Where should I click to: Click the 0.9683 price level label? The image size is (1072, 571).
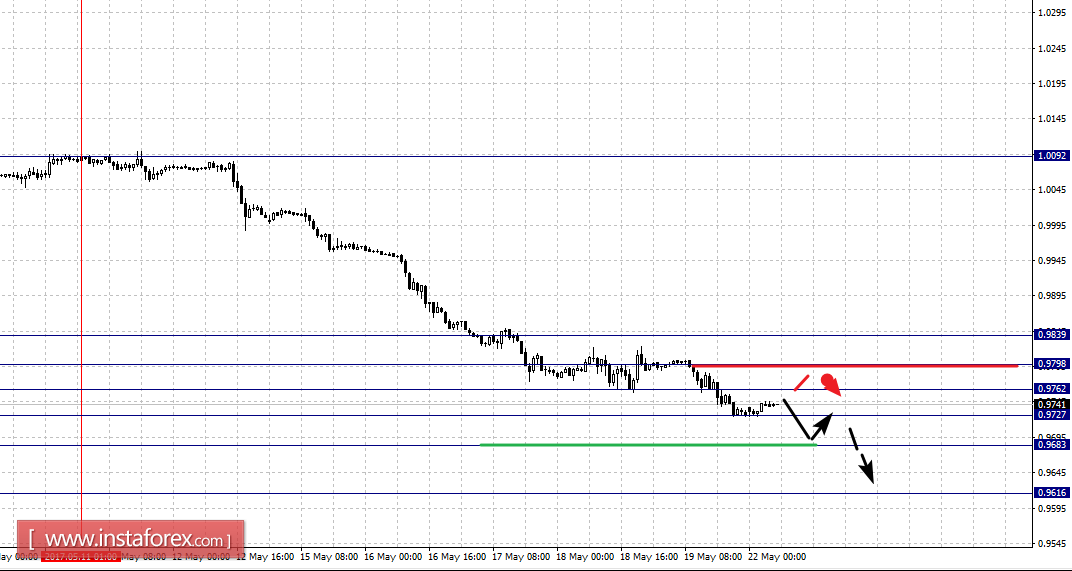pyautogui.click(x=1051, y=445)
